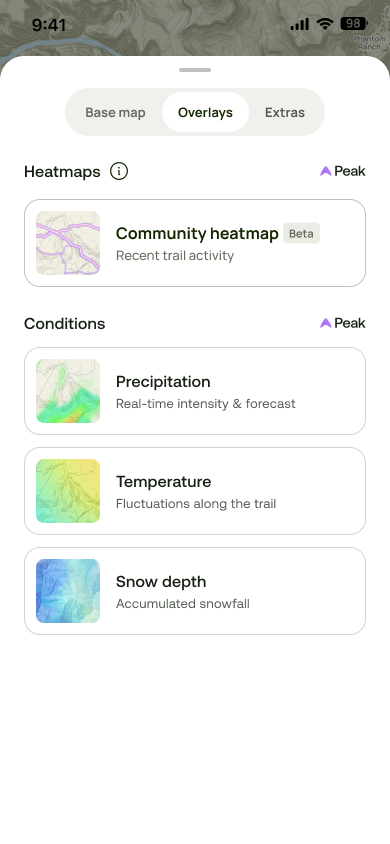Tap the Precipitation overlay thumbnail
The height and width of the screenshot is (844, 390).
tap(68, 391)
